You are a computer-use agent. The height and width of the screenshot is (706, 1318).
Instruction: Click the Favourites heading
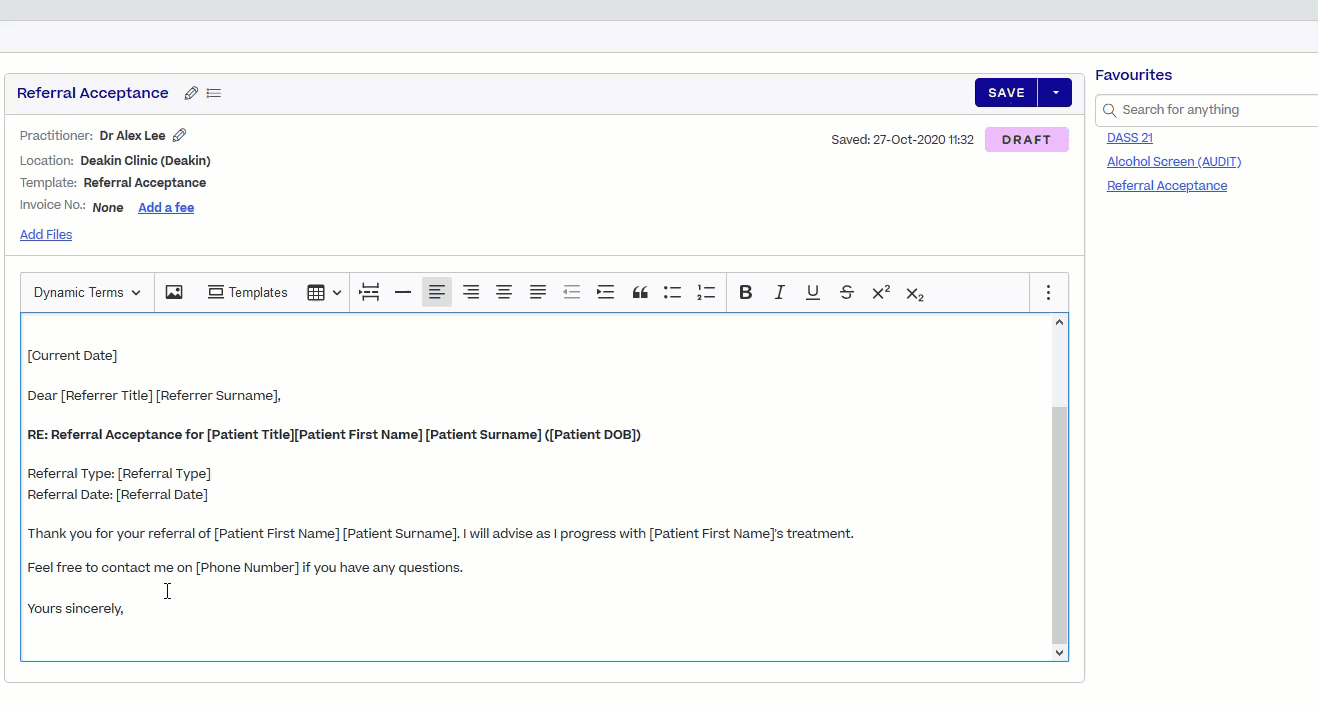(1133, 75)
